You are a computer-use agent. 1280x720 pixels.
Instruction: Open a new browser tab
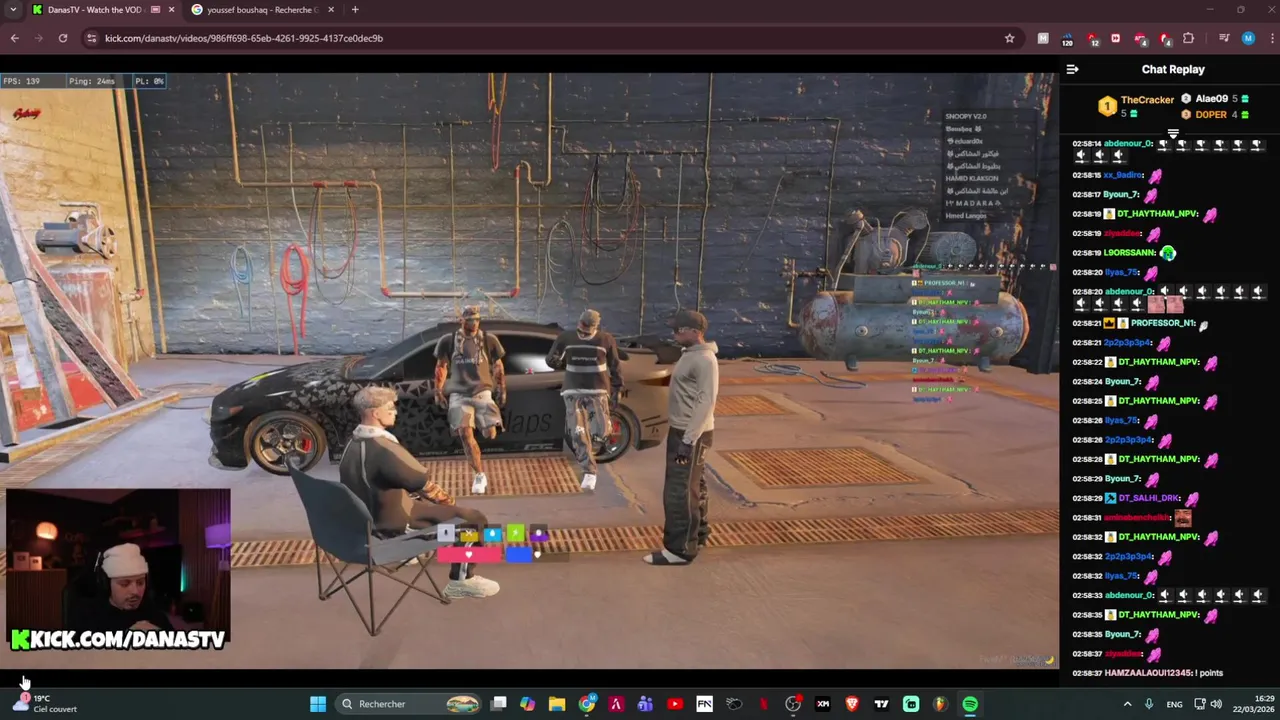coord(355,10)
